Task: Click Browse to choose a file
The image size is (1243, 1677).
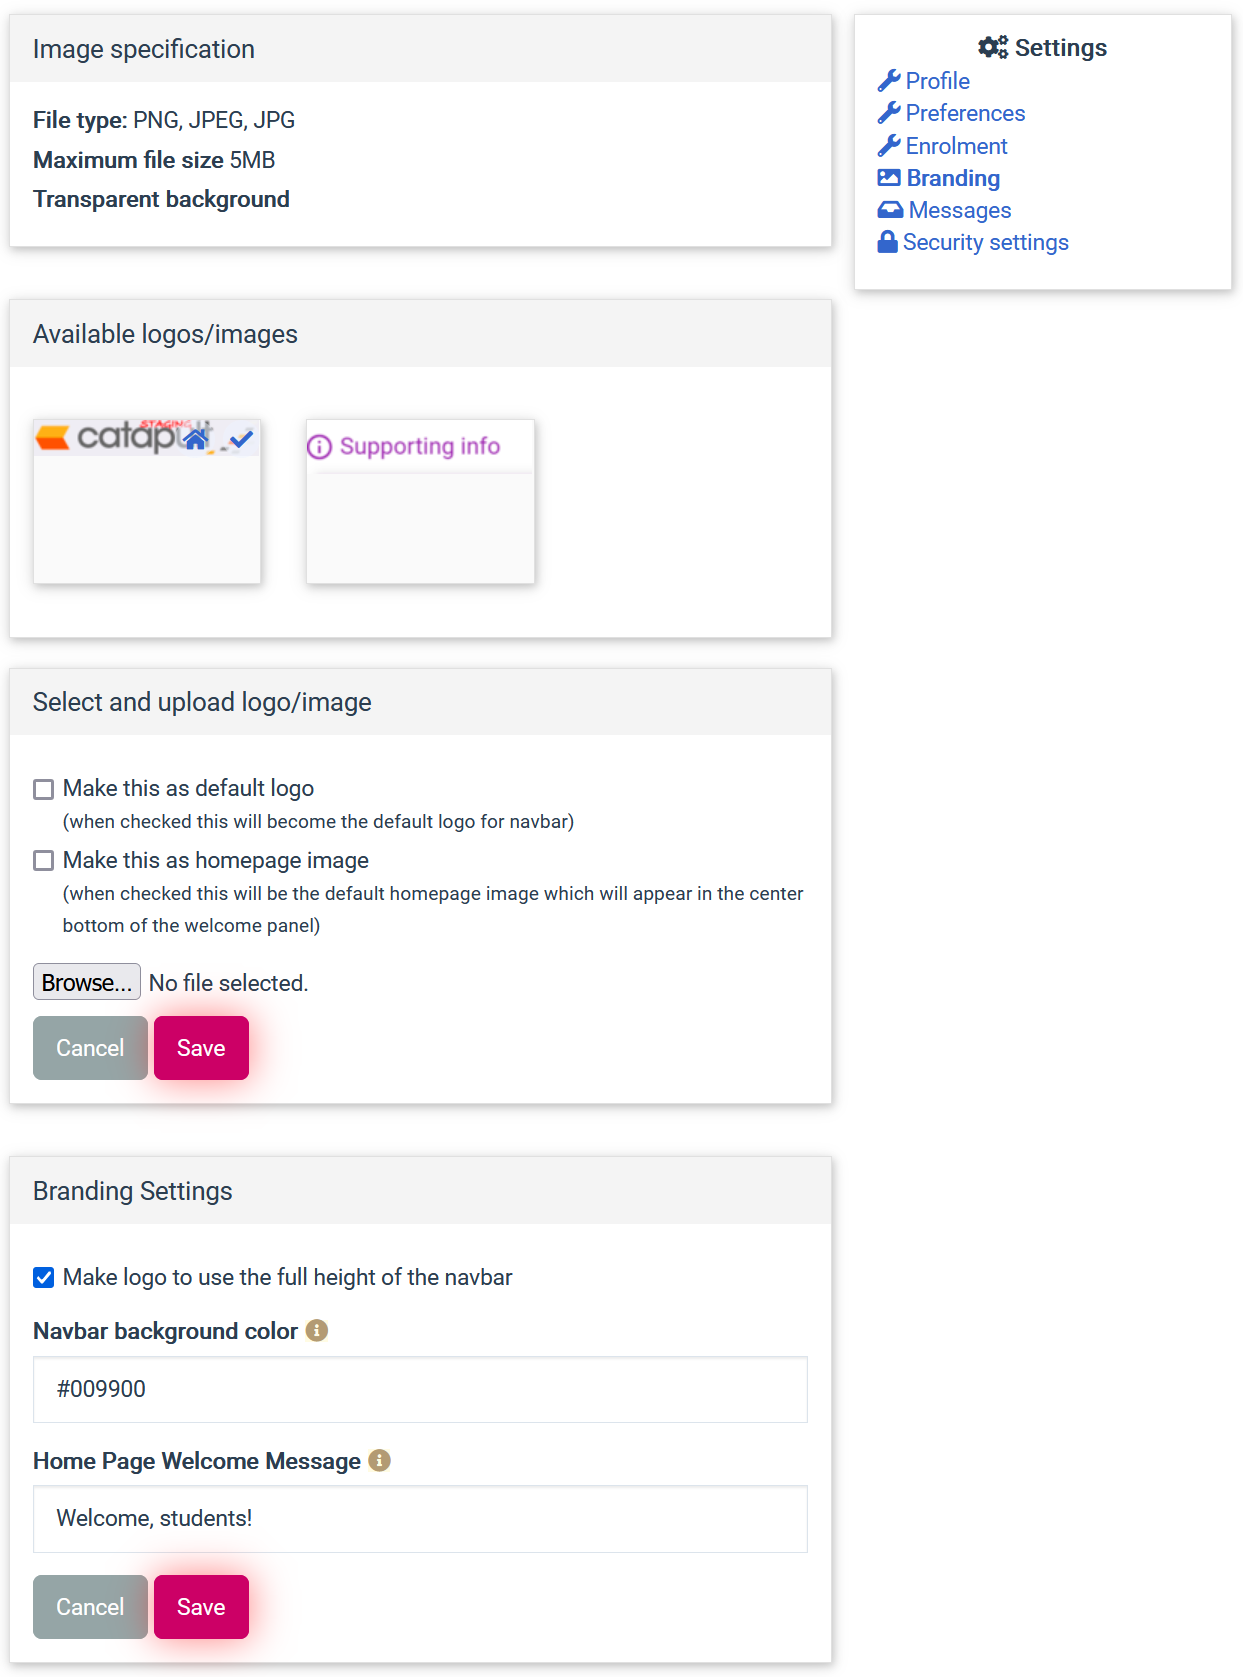Action: click(86, 981)
